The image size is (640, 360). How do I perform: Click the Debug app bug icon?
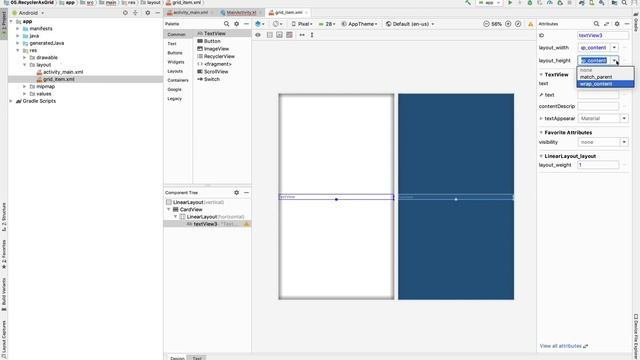530,2
